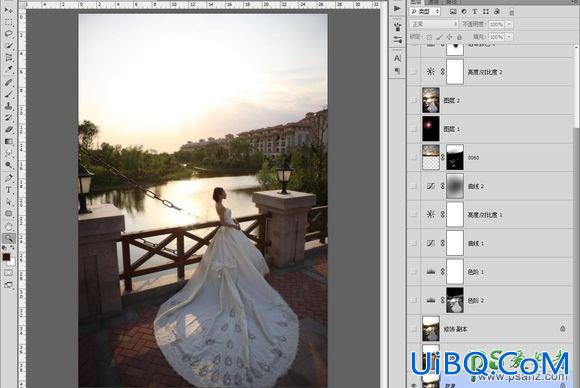Viewport: 580px width, 388px height.
Task: Select the Horizontal Type tool
Action: 8,190
